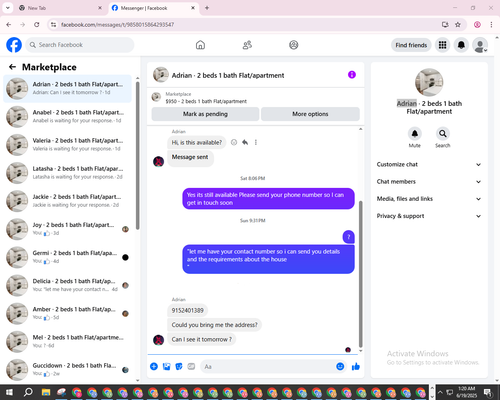The image size is (500, 400).
Task: Choose a GIF in the composer
Action: (x=191, y=367)
